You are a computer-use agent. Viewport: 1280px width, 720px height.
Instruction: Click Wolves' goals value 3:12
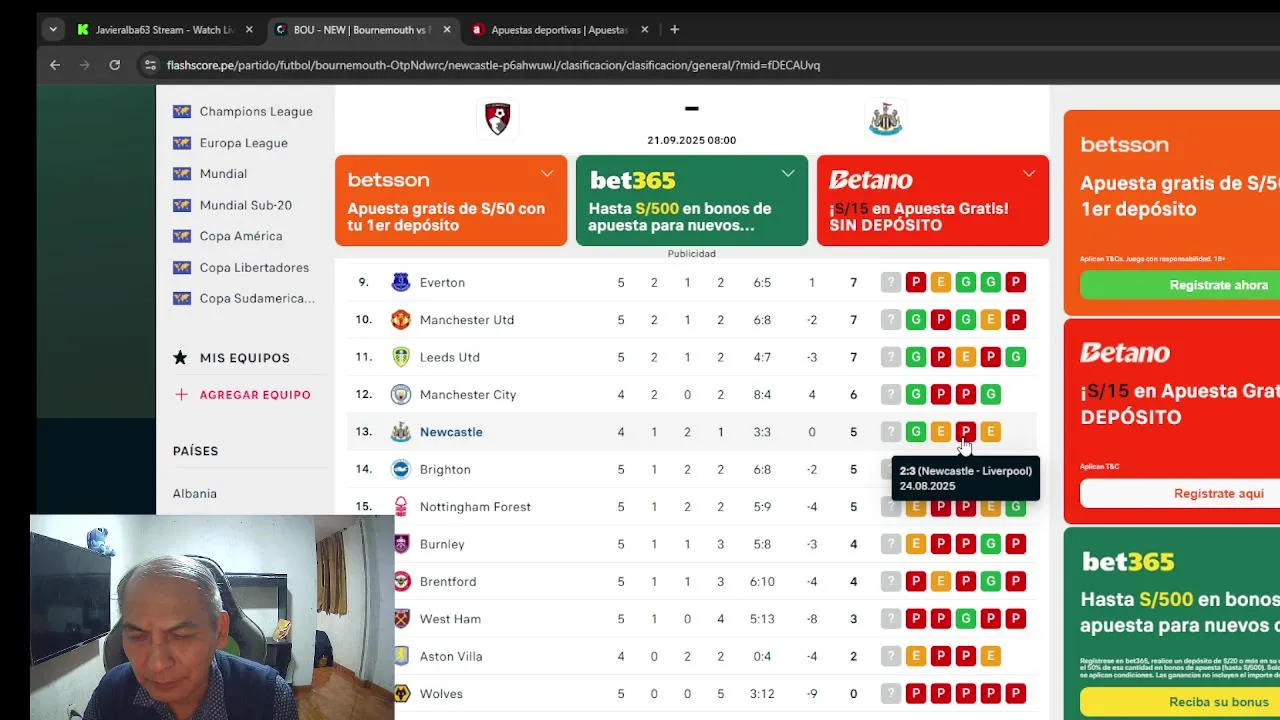point(762,693)
